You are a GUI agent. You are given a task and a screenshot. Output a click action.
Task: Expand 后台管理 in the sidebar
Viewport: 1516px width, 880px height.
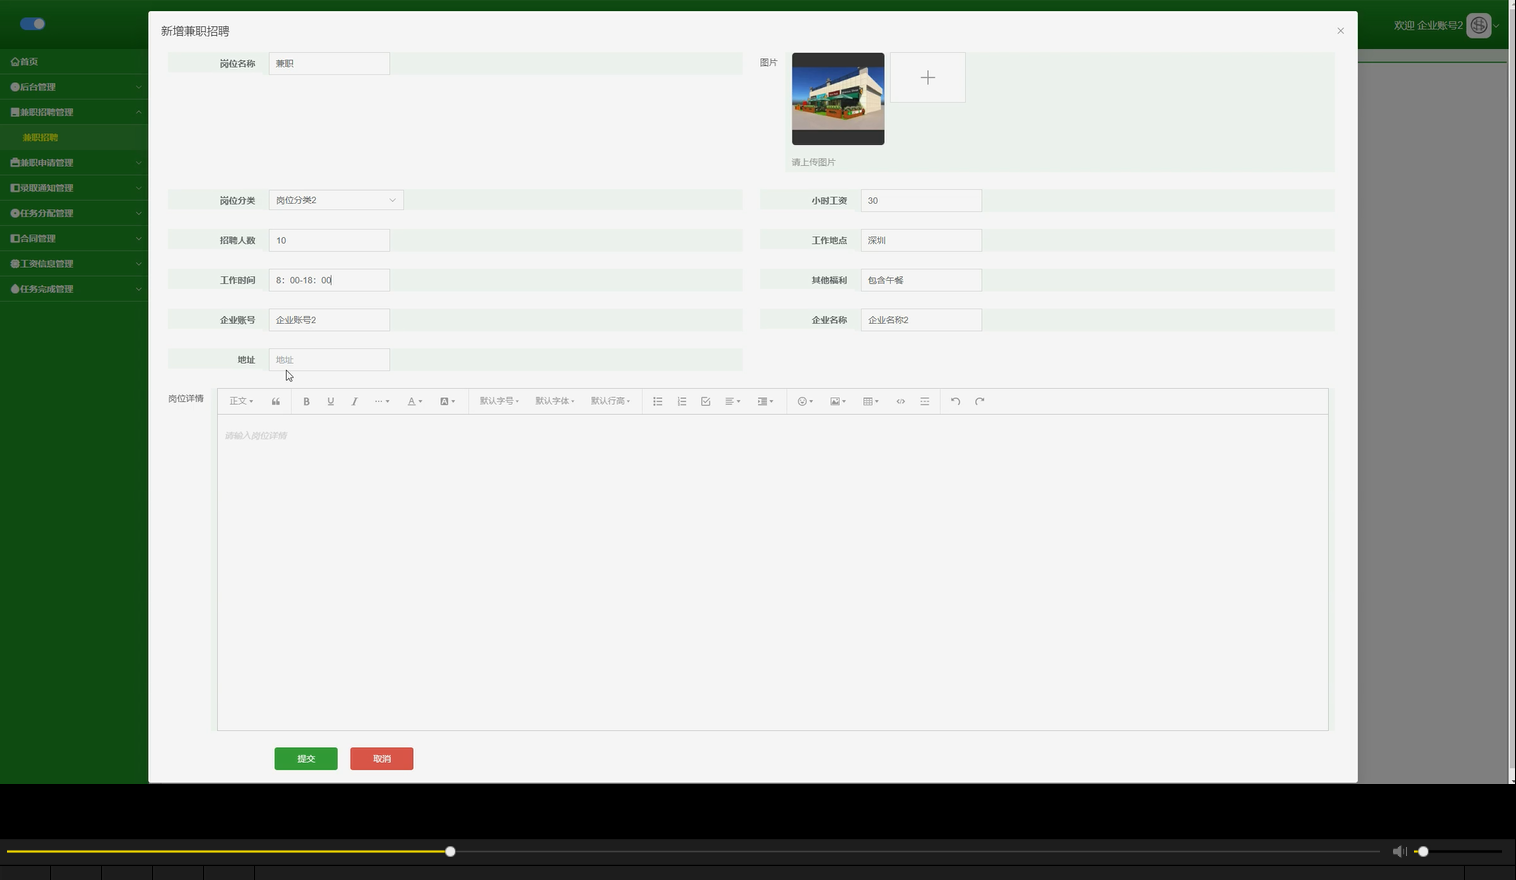[74, 87]
